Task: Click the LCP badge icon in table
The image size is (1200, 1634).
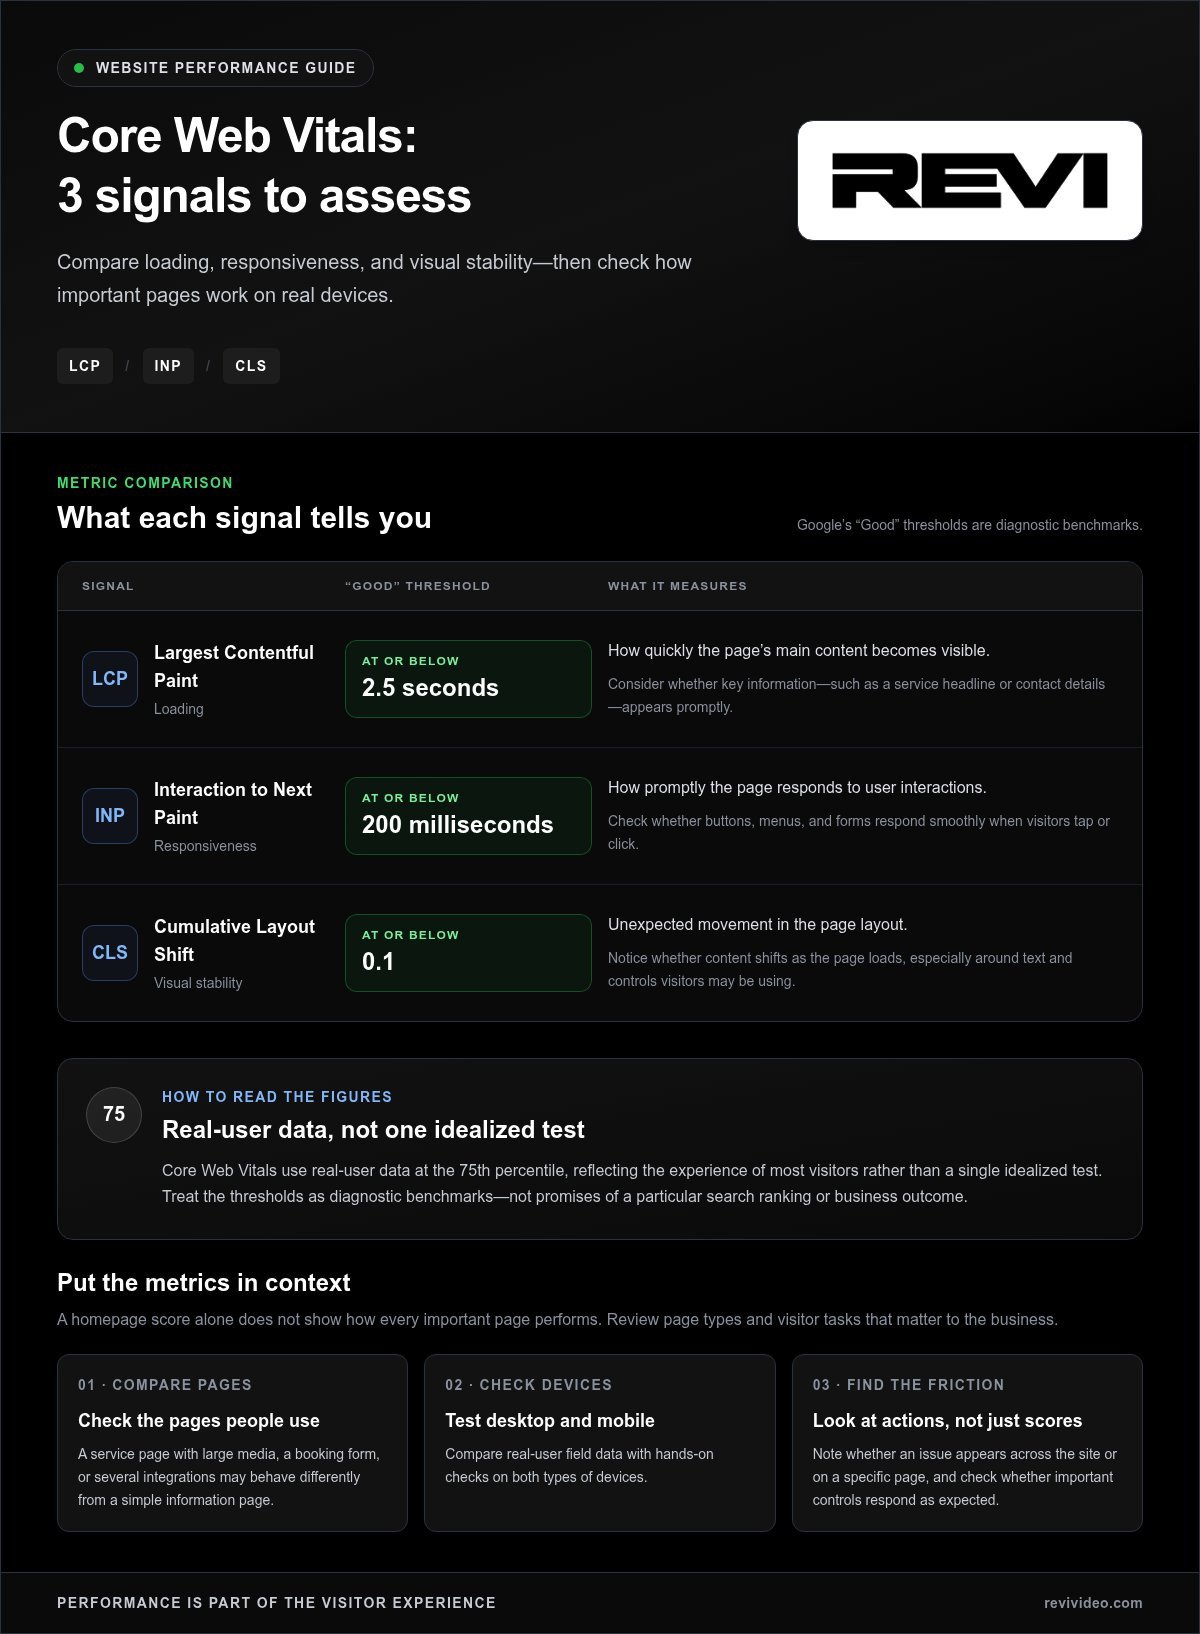Action: click(110, 679)
